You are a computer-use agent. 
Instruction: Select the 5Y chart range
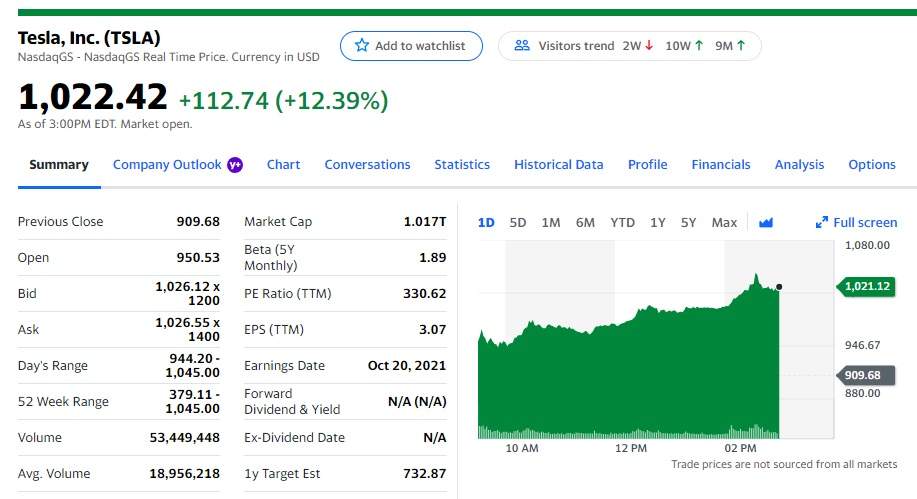[688, 222]
